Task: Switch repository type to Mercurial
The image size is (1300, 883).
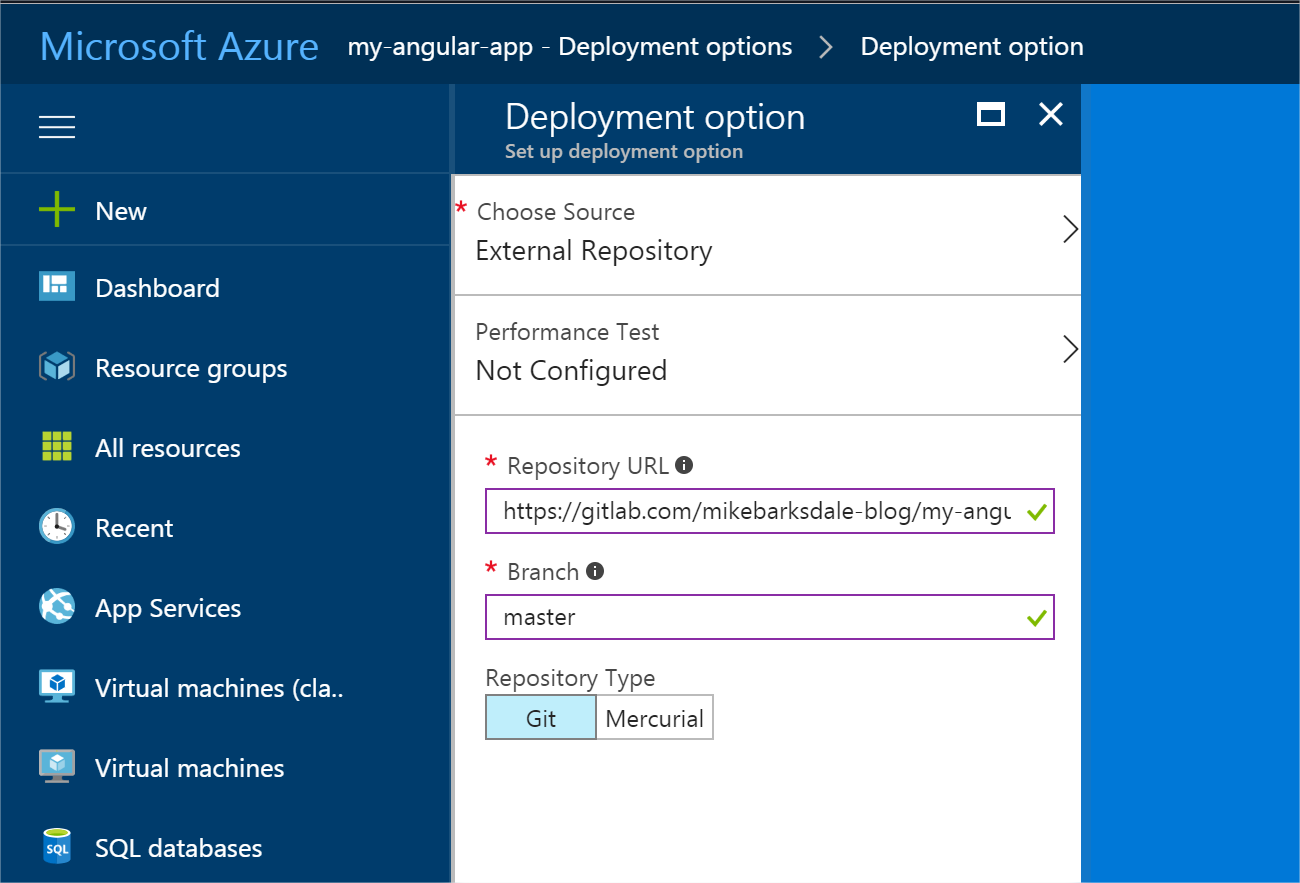Action: click(x=655, y=718)
